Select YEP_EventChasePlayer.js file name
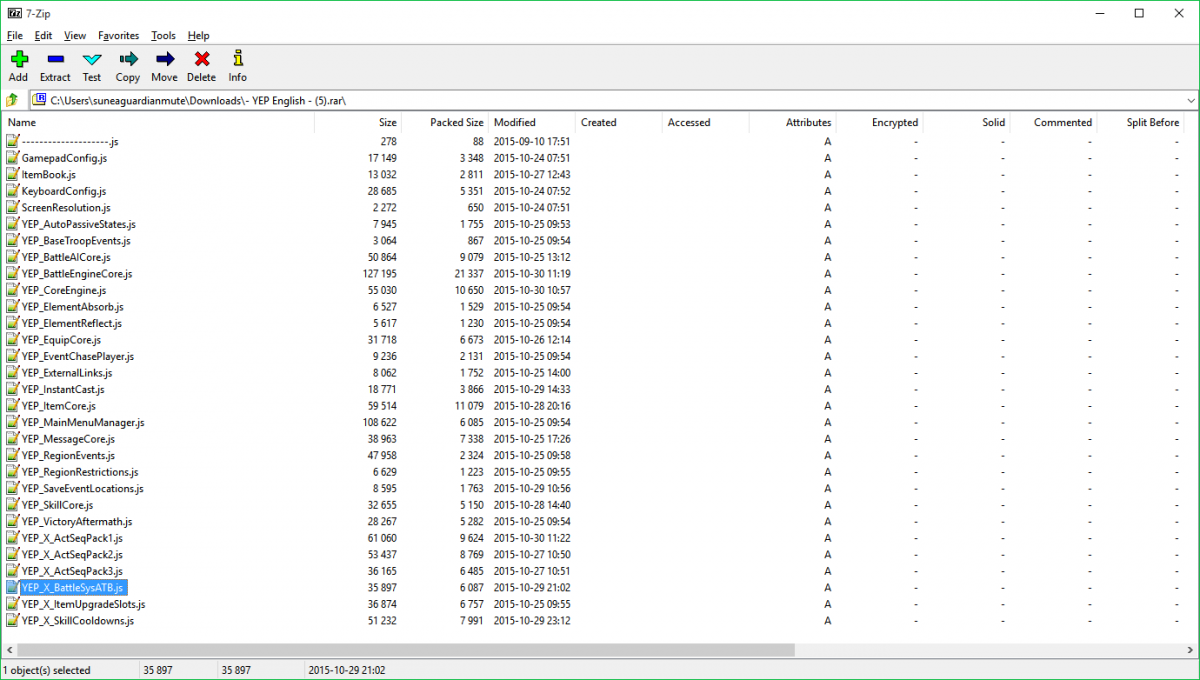1200x680 pixels. pyautogui.click(x=77, y=356)
